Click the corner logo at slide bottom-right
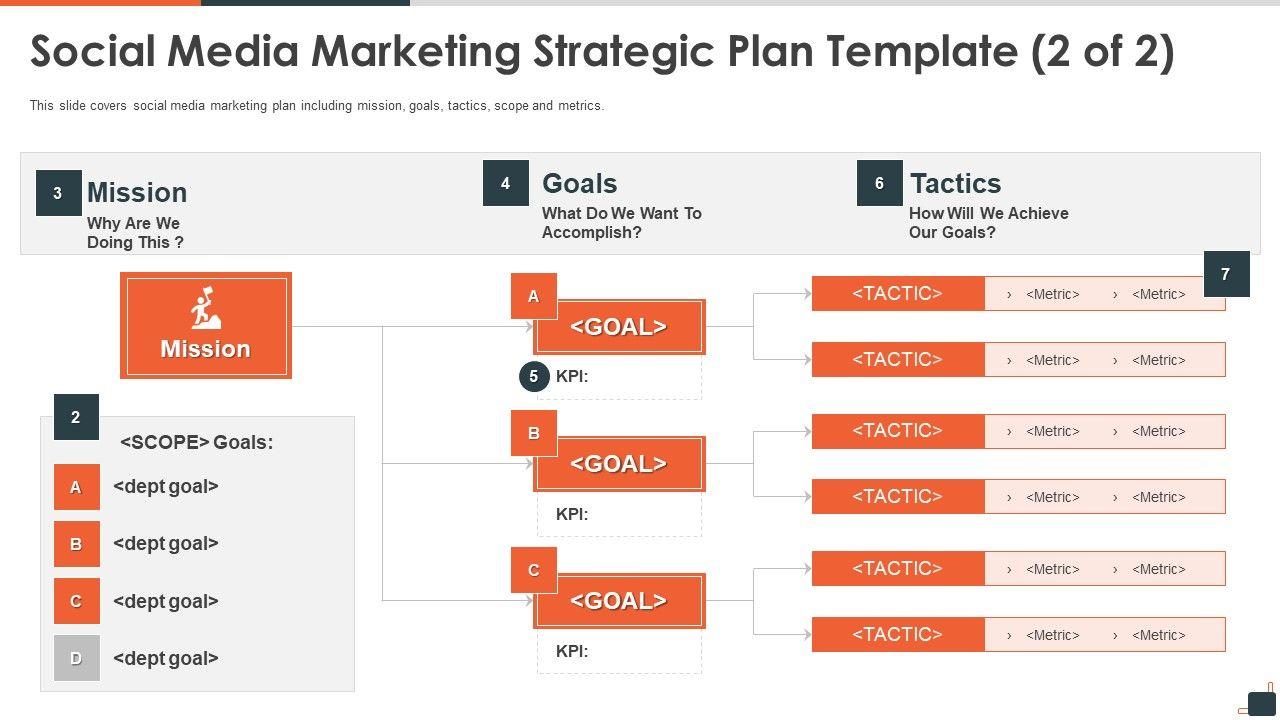Viewport: 1280px width, 720px height. tap(1260, 702)
